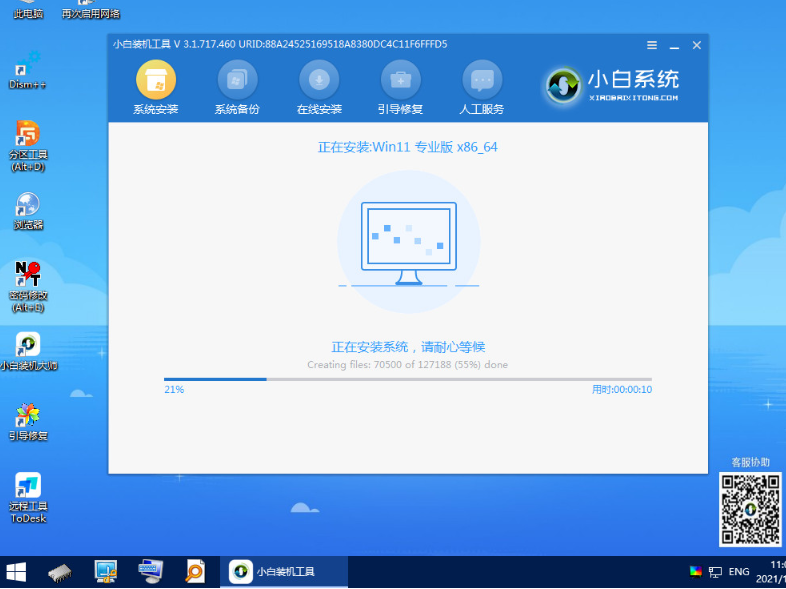Open the hamburger menu in title bar
Viewport: 786px width, 589px height.
point(652,46)
